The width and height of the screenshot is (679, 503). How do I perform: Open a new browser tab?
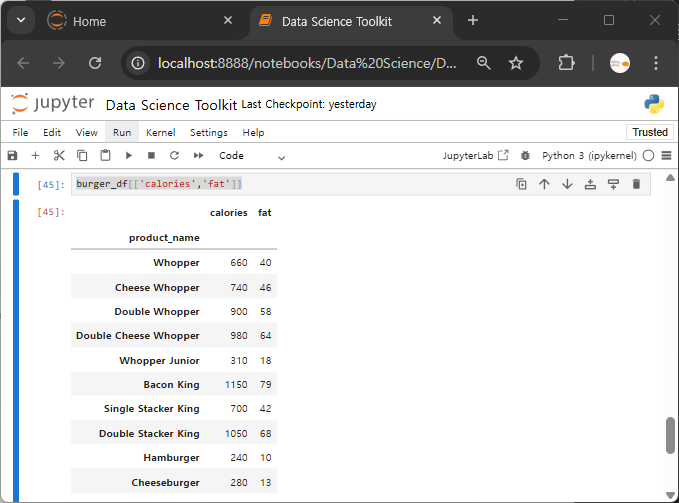pyautogui.click(x=473, y=20)
